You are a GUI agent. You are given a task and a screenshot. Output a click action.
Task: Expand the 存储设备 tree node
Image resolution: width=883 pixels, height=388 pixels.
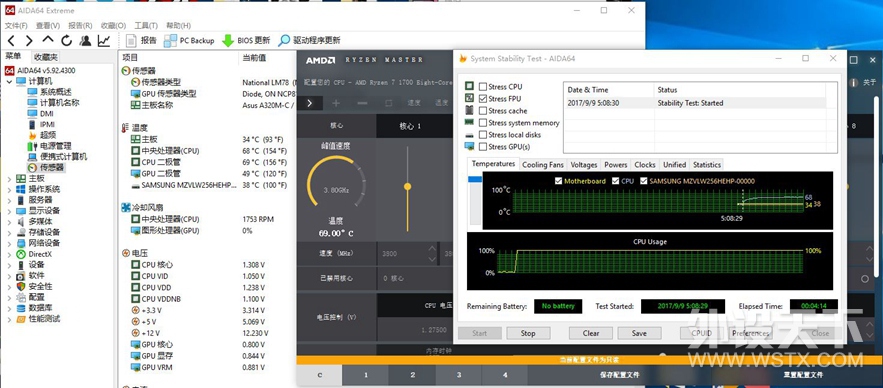pos(9,232)
